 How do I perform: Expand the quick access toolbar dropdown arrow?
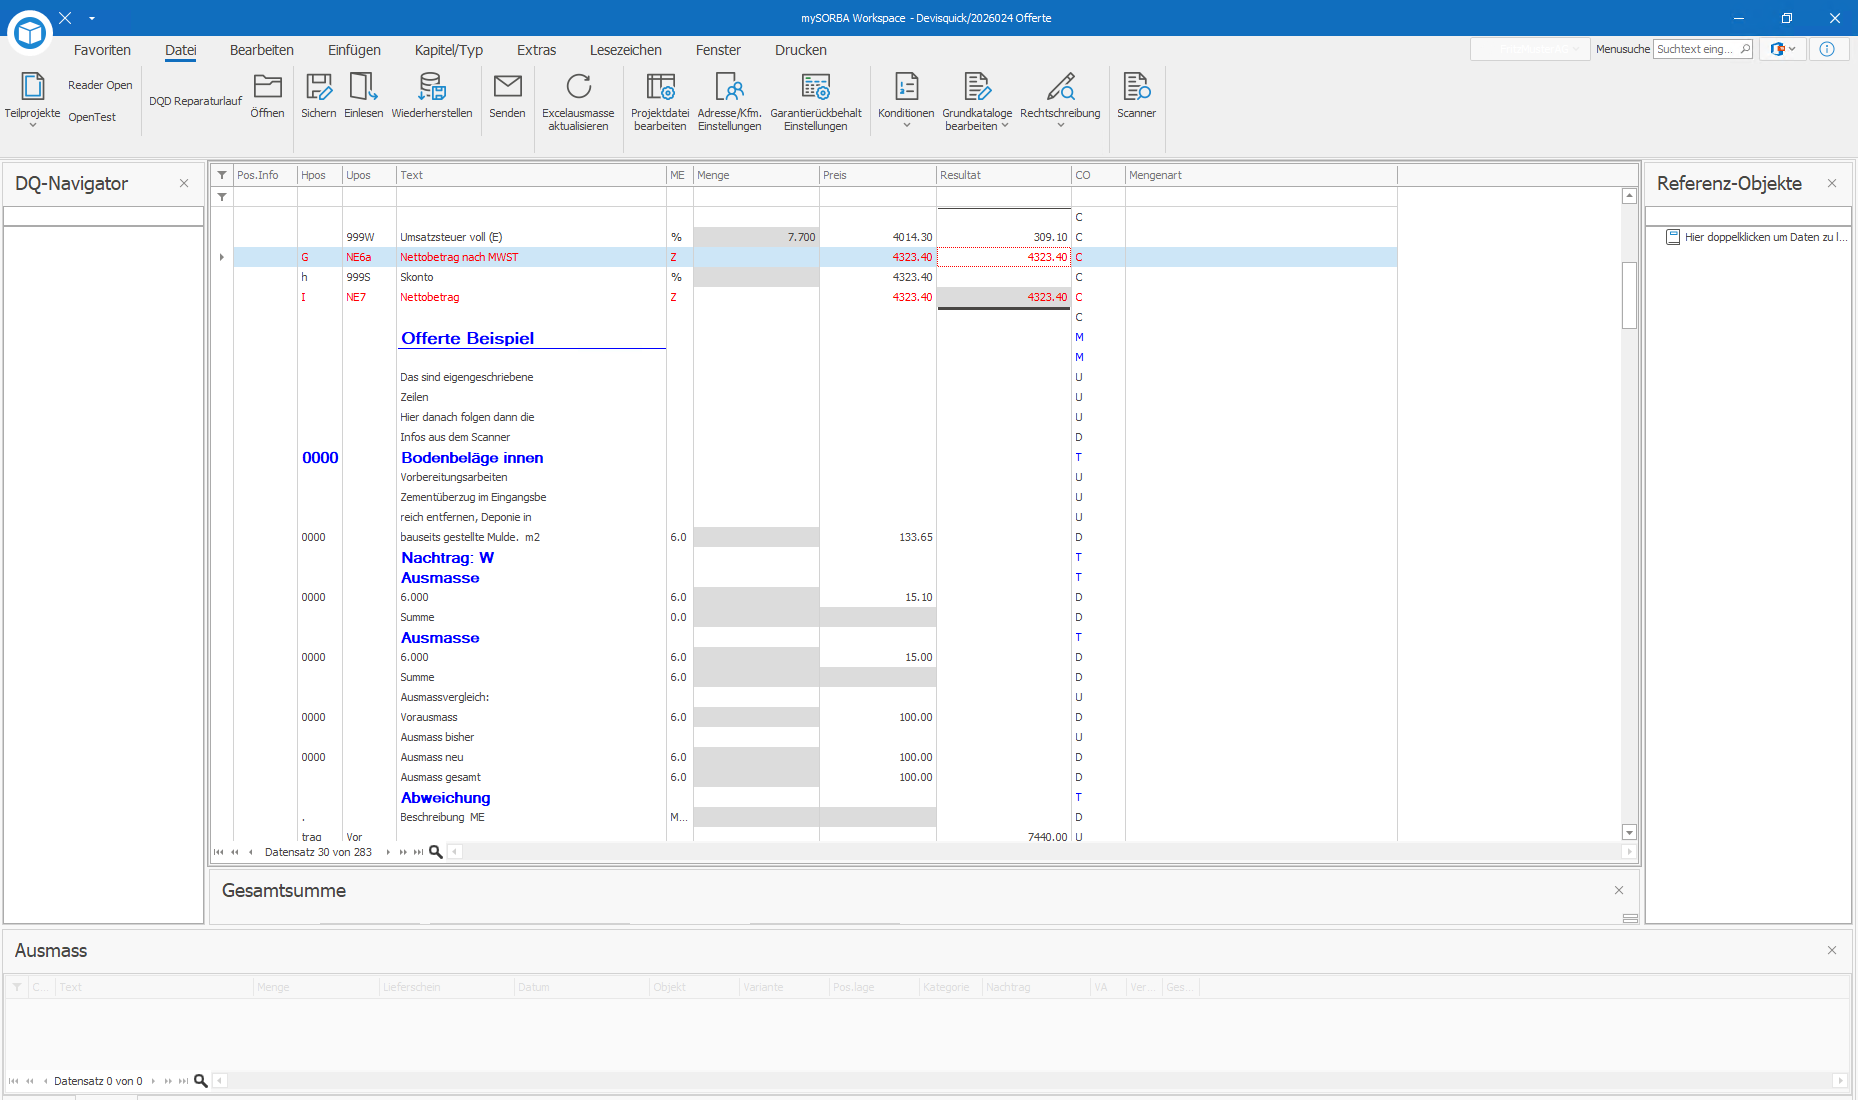[92, 18]
